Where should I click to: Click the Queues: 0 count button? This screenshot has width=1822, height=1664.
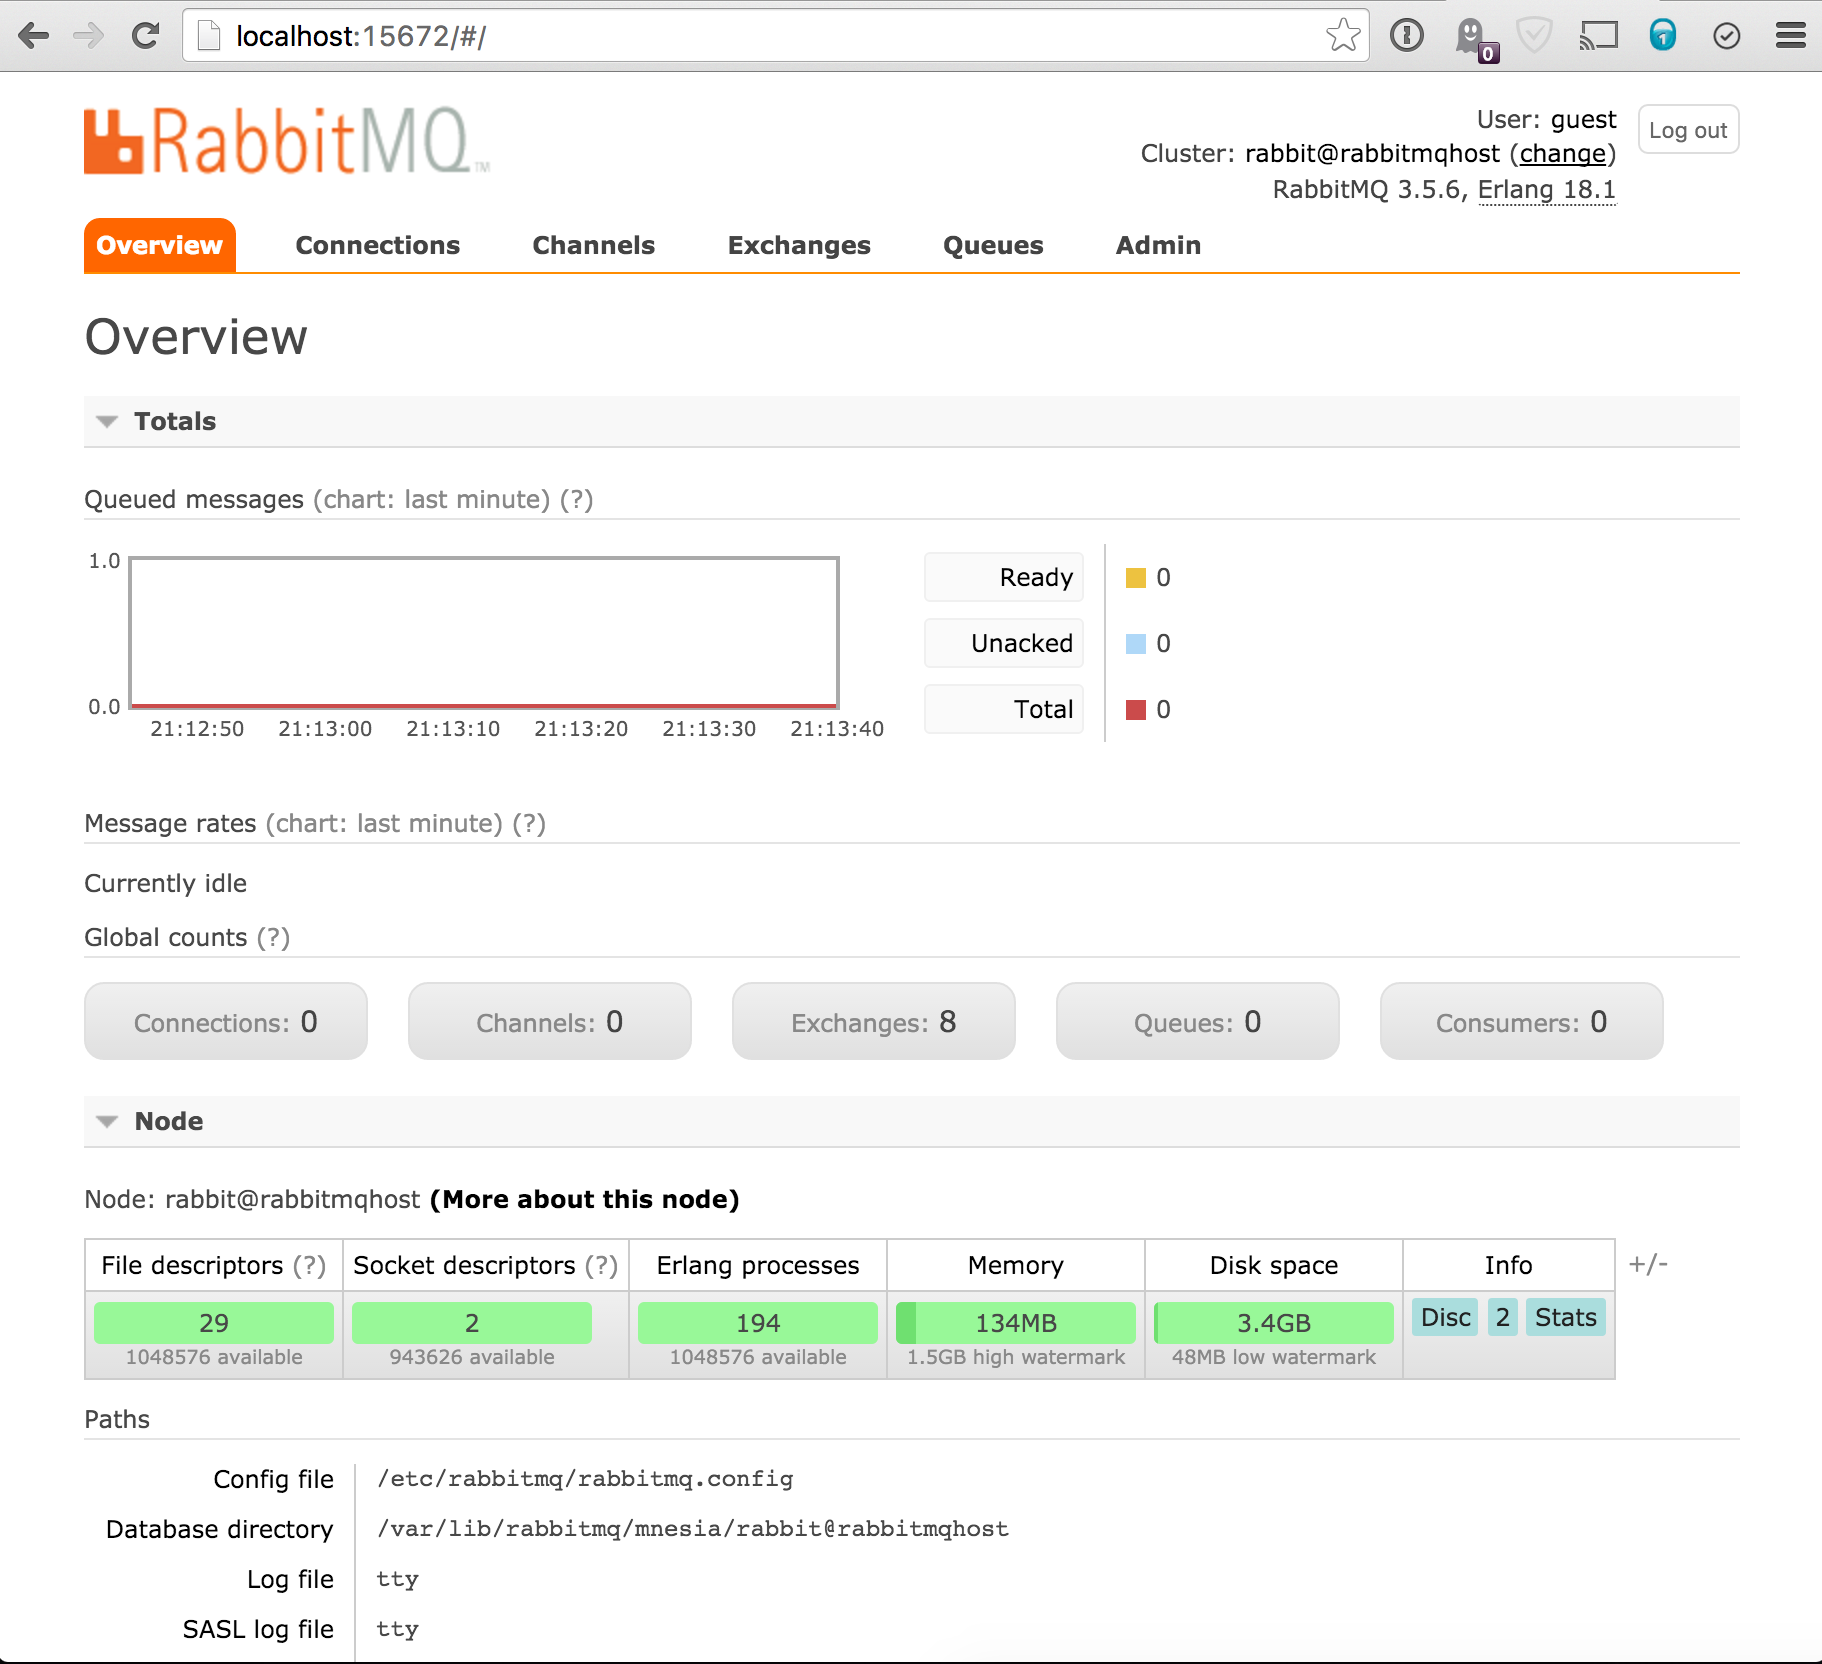click(x=1198, y=1021)
